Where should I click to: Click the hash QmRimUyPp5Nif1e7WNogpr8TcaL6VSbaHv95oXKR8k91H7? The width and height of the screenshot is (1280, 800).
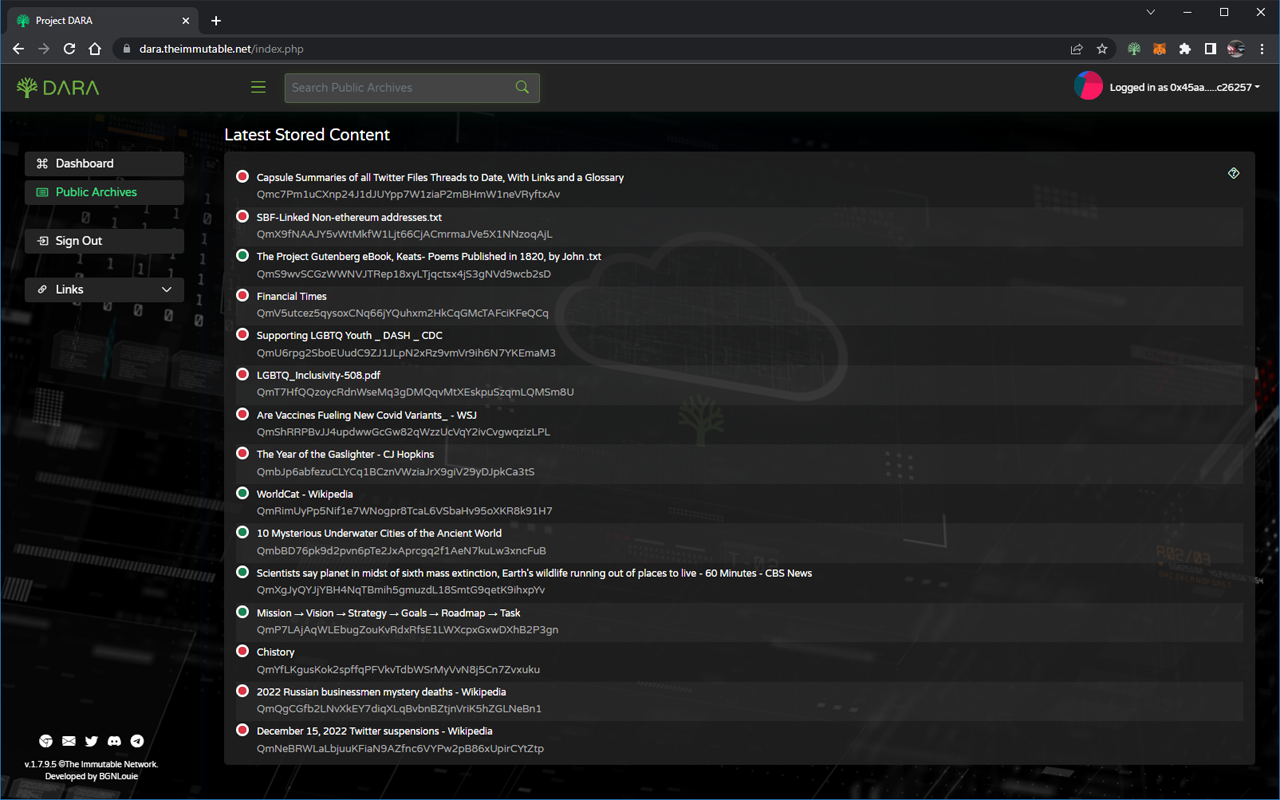point(404,511)
